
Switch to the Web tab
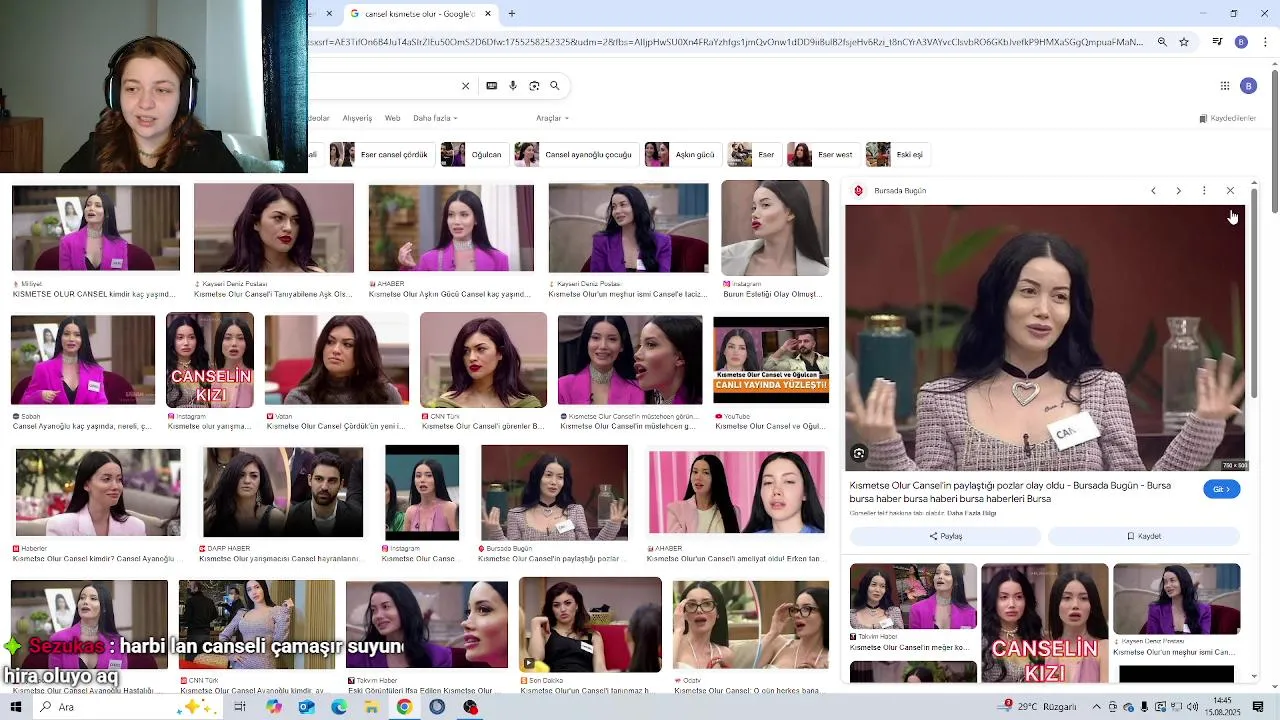pyautogui.click(x=393, y=118)
